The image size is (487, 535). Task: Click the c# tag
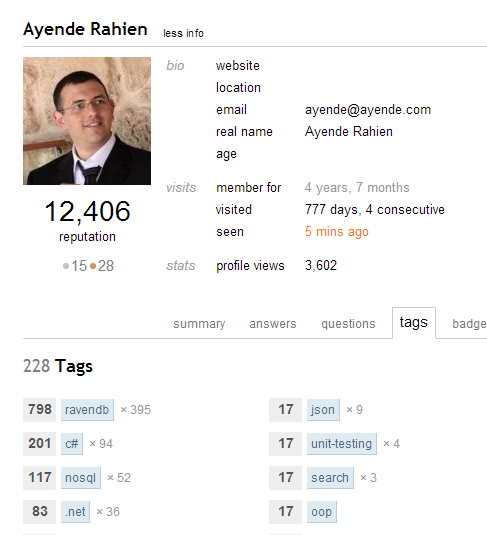coord(72,444)
